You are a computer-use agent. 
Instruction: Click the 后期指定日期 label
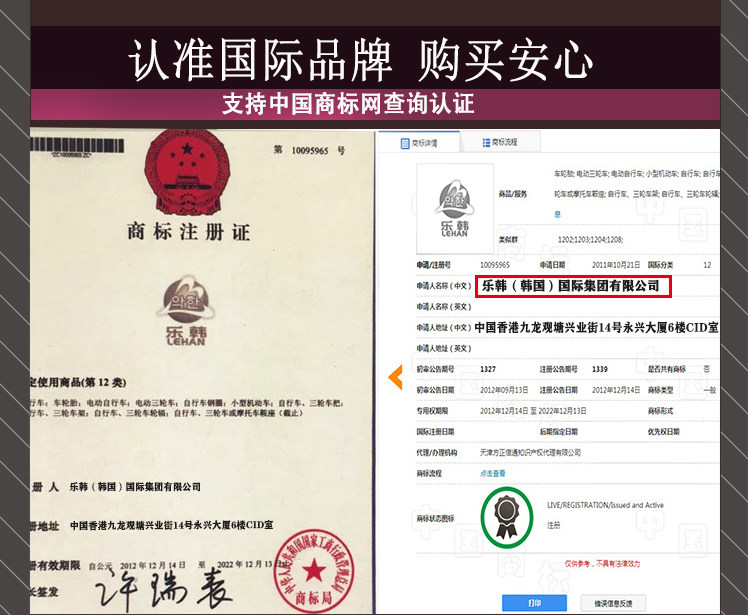coord(559,432)
